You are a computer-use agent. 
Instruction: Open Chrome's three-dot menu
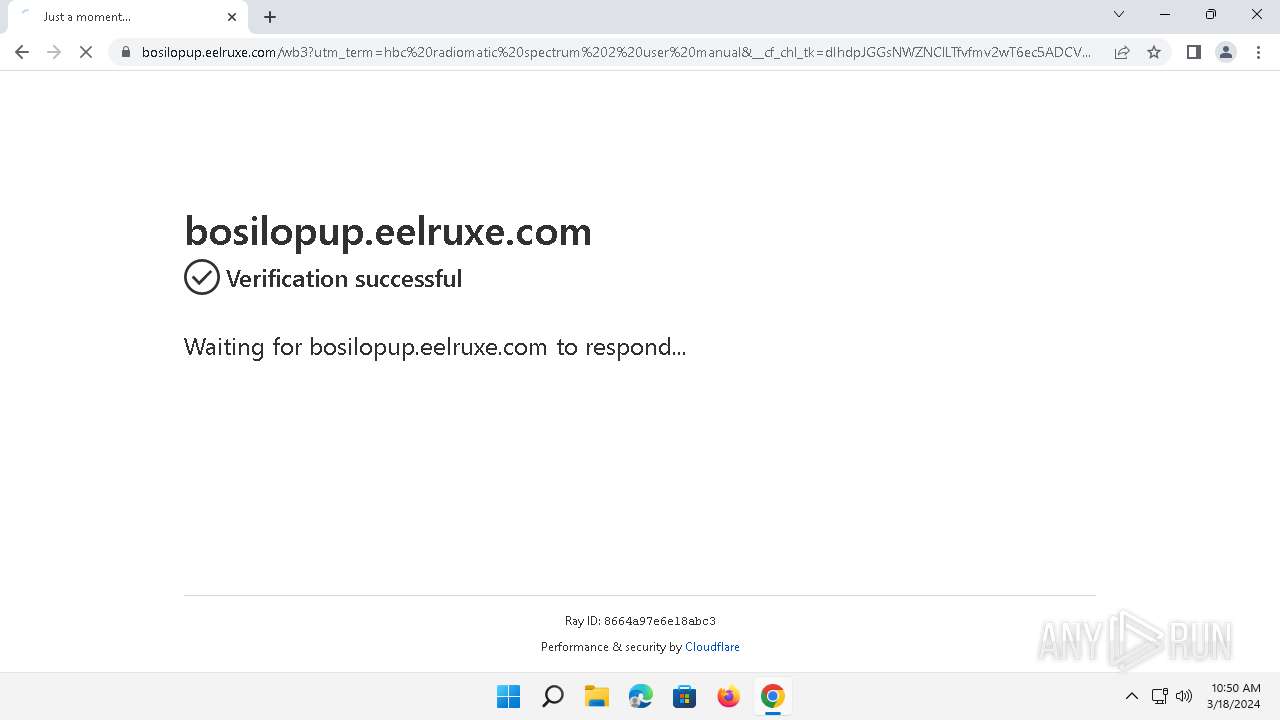1258,52
